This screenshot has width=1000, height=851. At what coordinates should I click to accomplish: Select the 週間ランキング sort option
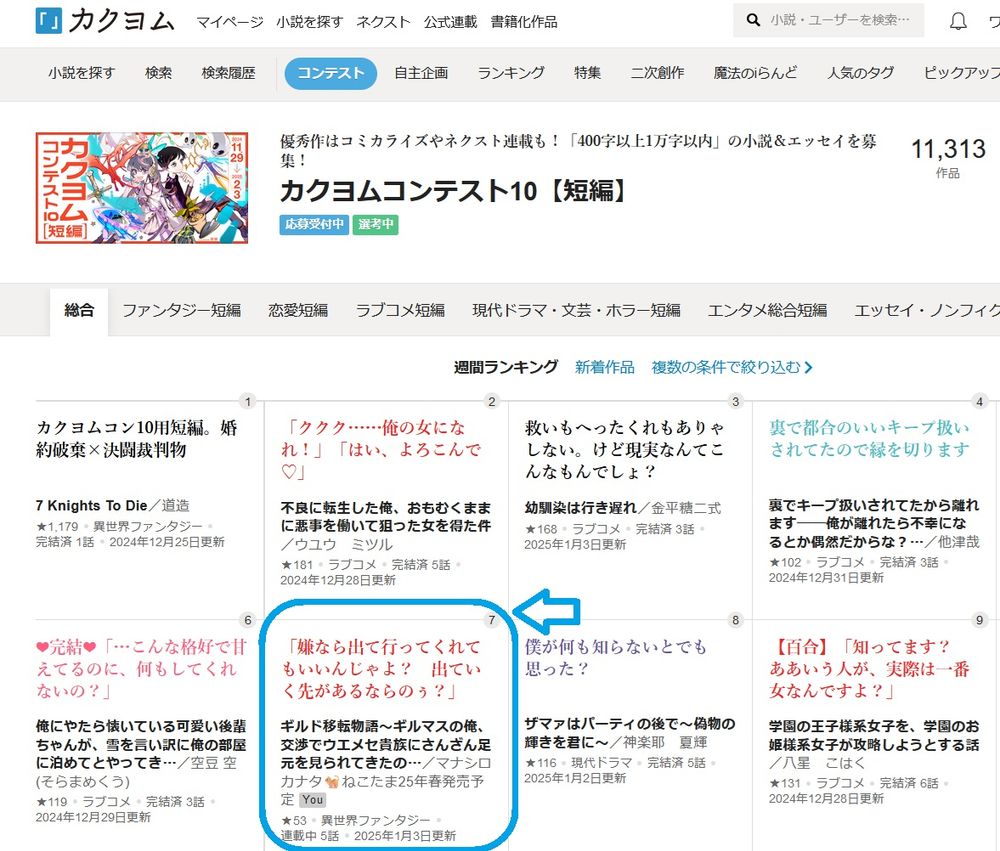506,367
